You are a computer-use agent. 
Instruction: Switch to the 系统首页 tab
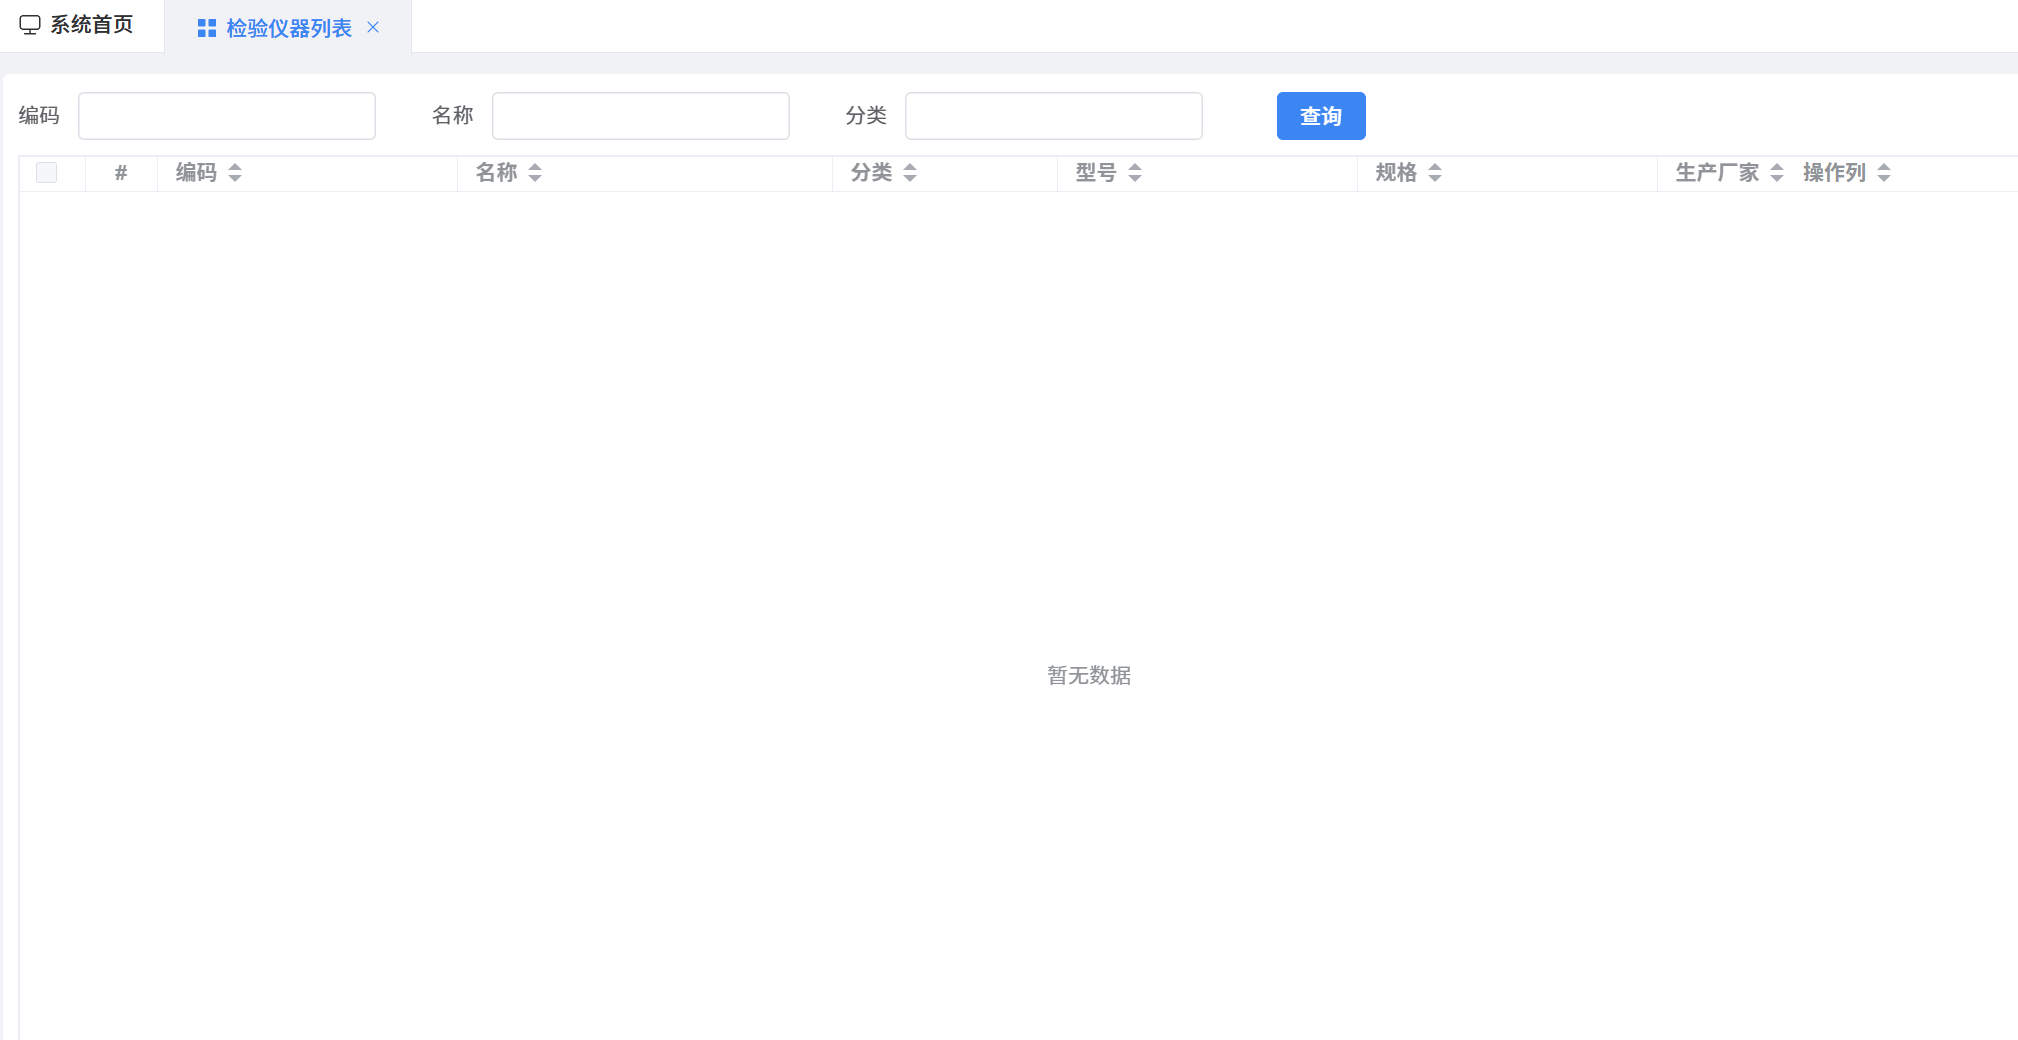[x=91, y=25]
